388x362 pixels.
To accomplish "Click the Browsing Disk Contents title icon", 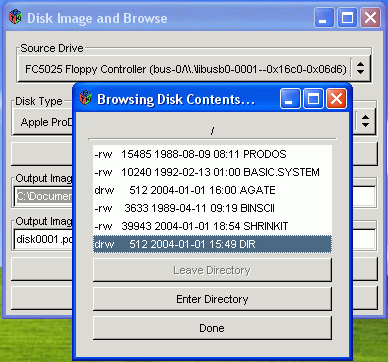I will (x=85, y=98).
